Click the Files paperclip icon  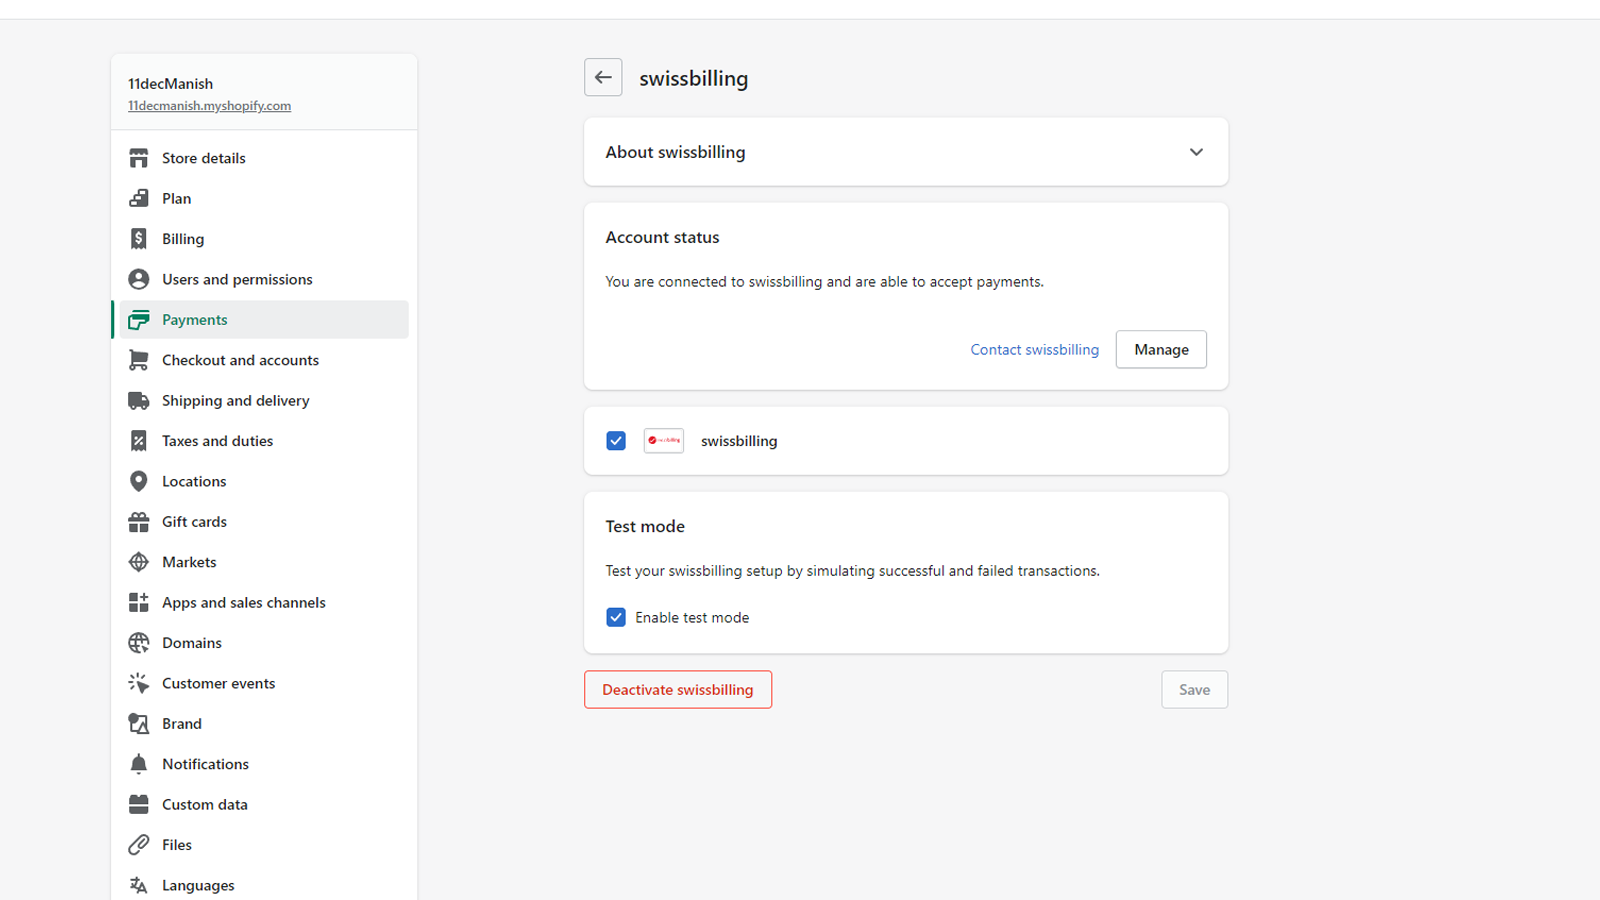click(139, 845)
